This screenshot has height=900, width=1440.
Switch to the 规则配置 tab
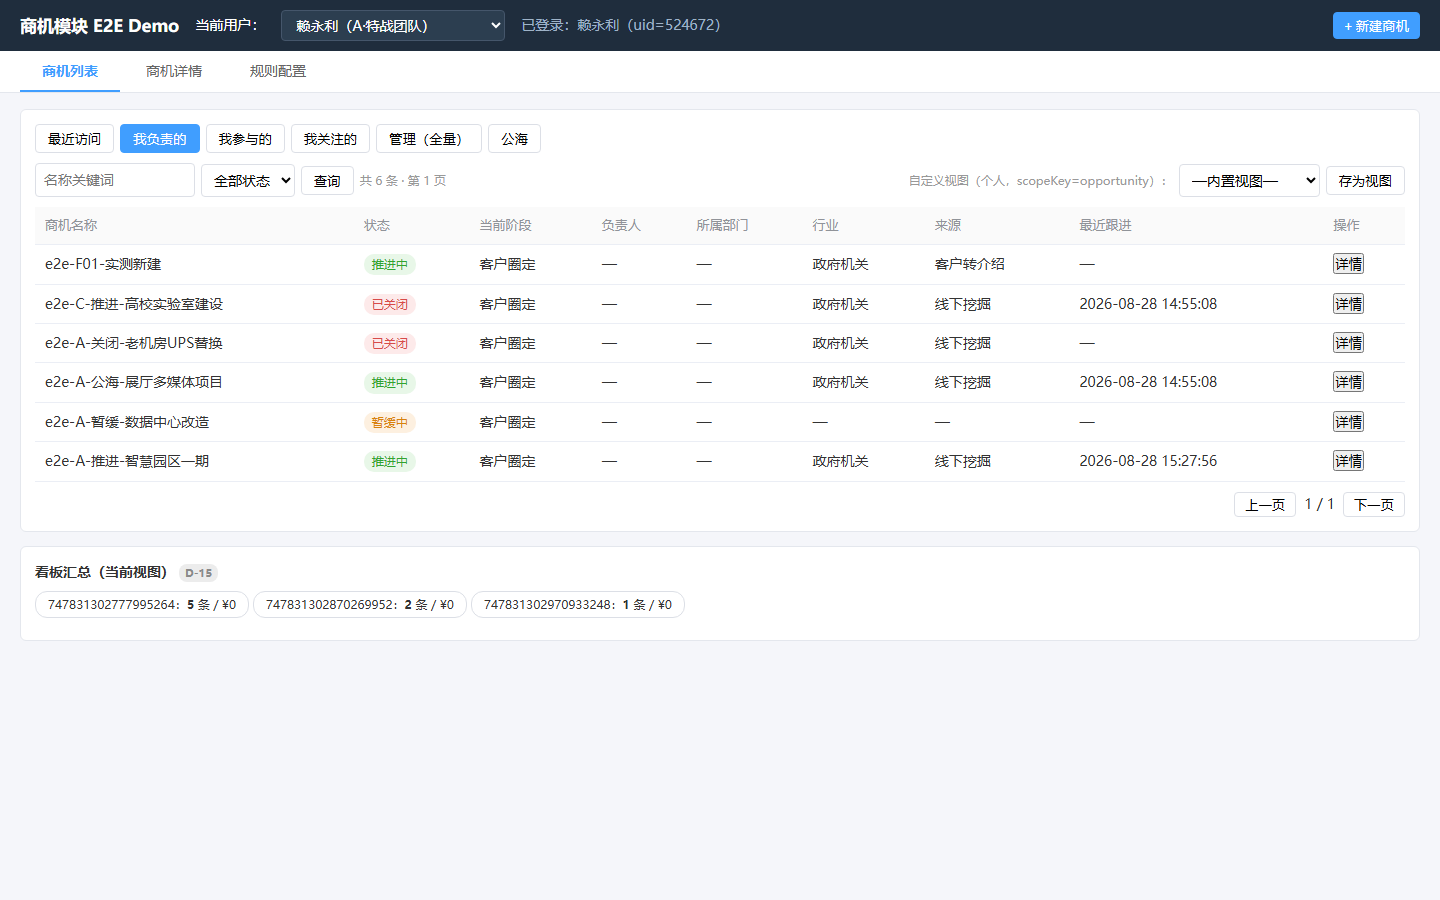pyautogui.click(x=278, y=71)
